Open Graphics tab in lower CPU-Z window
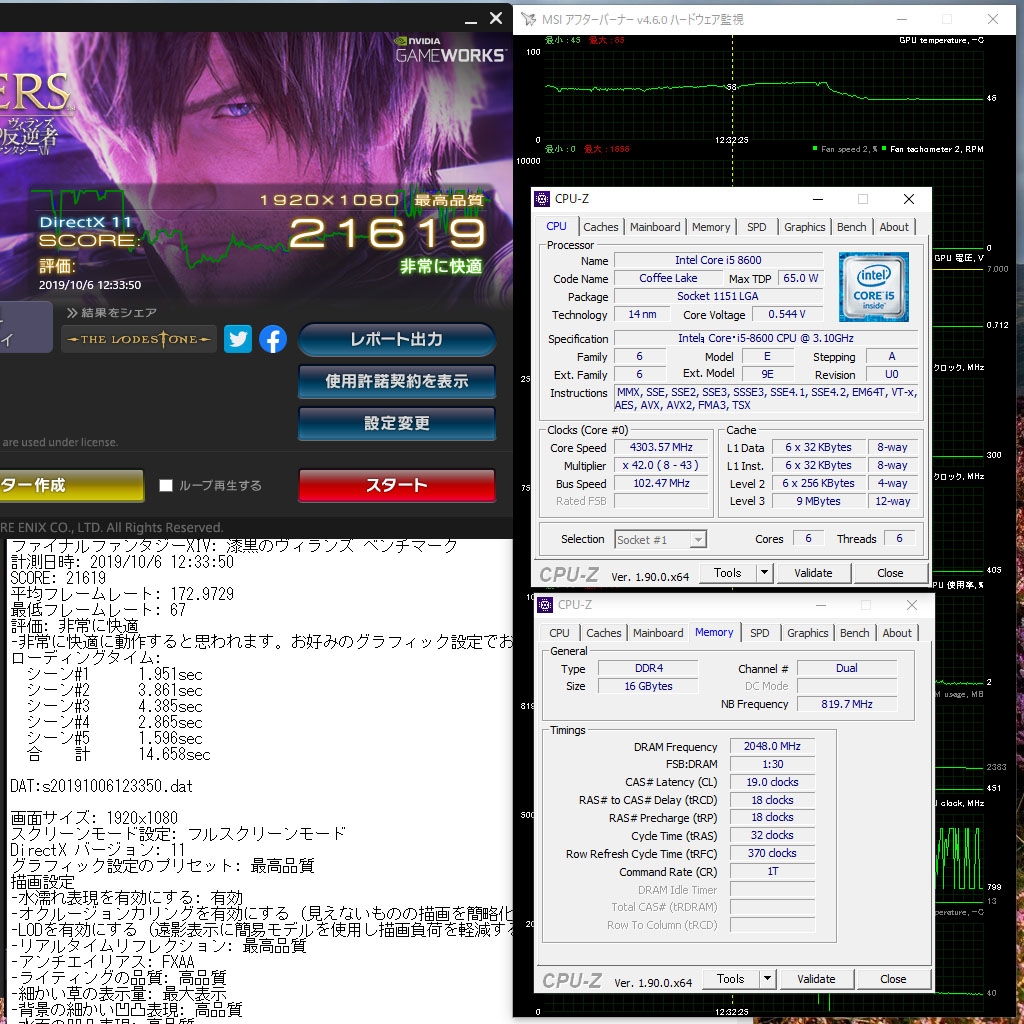Screen dimensions: 1024x1024 coord(807,633)
